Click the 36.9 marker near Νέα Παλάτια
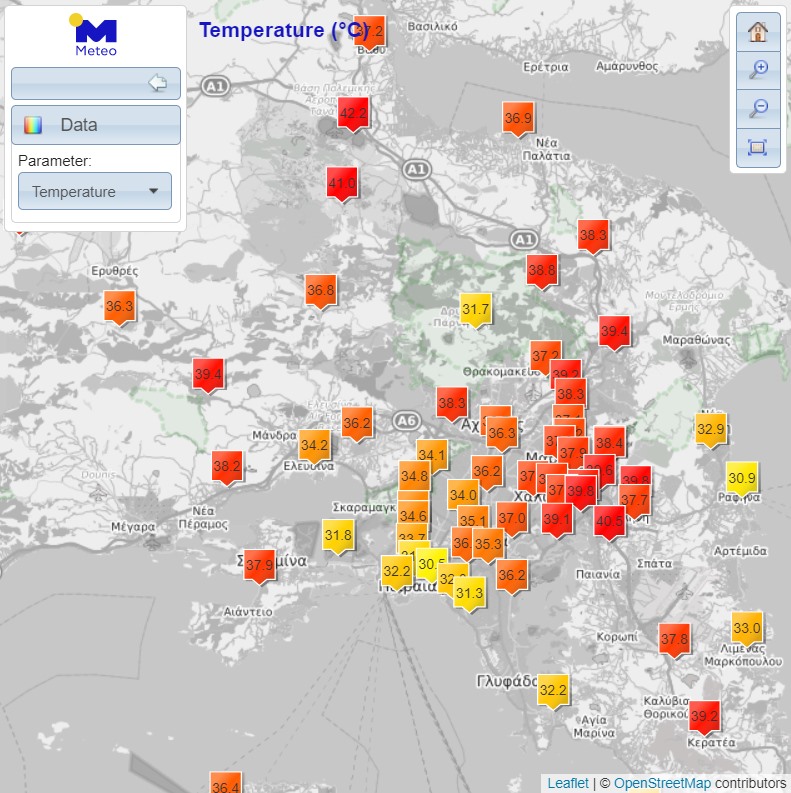Screen dimensions: 791x793 (518, 120)
